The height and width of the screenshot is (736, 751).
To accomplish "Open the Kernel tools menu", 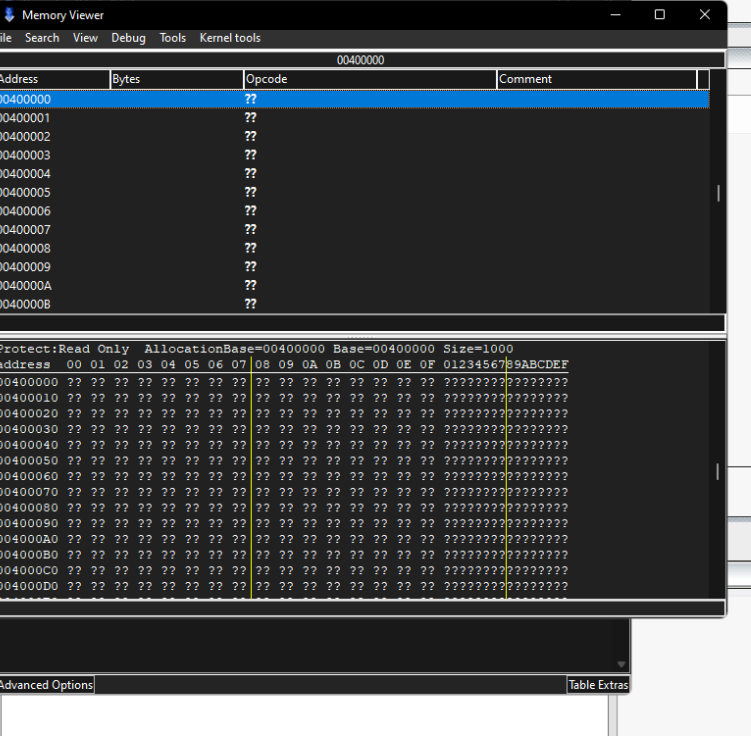I will 230,38.
